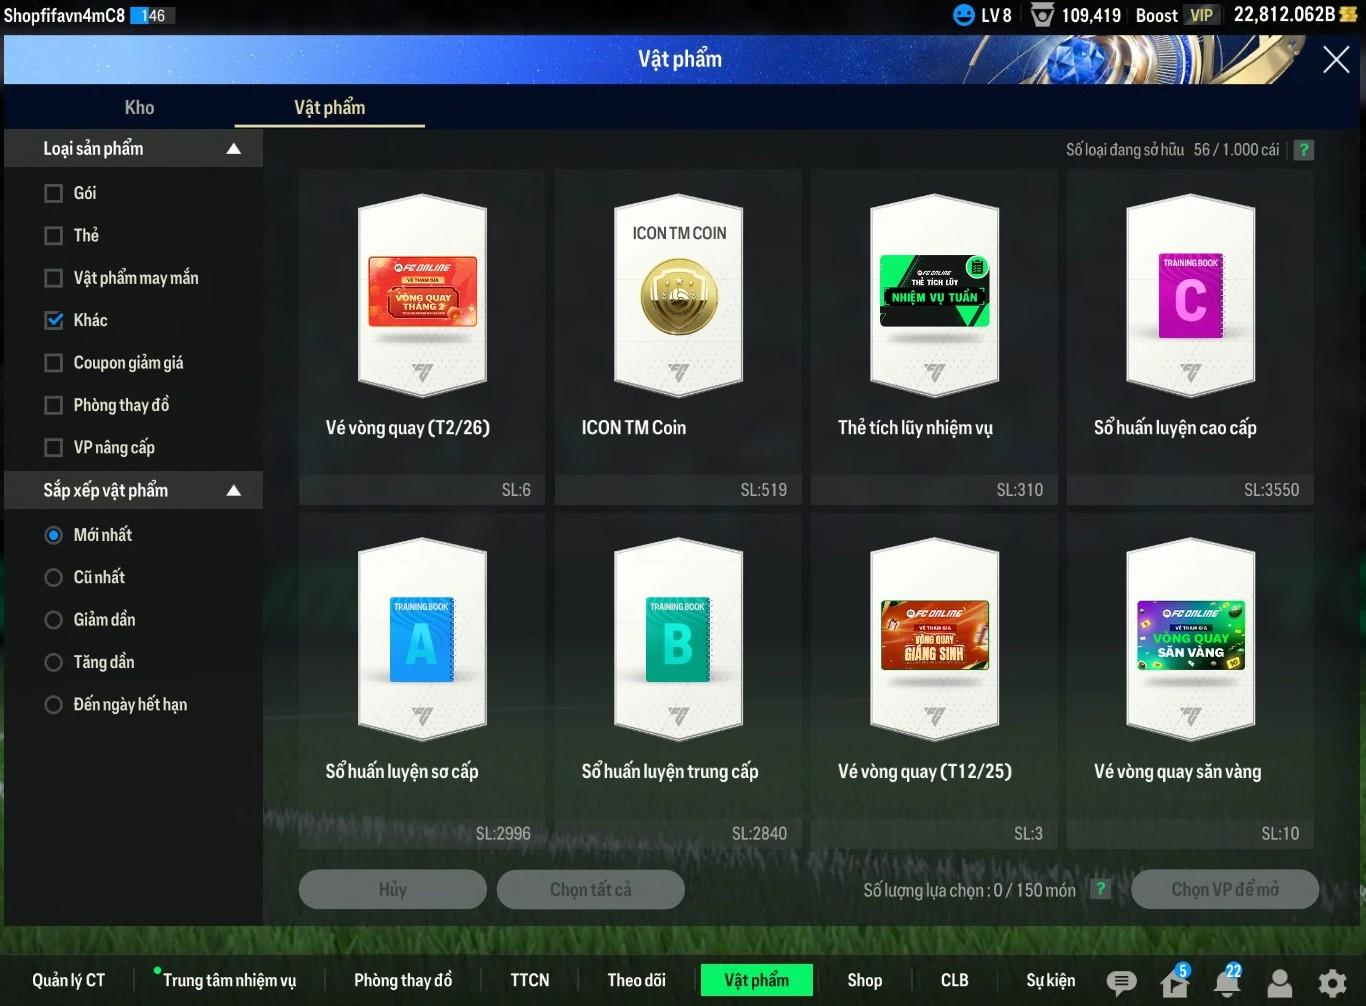The height and width of the screenshot is (1006, 1366).
Task: Collapse the Loại sản phẩm section
Action: 233,149
